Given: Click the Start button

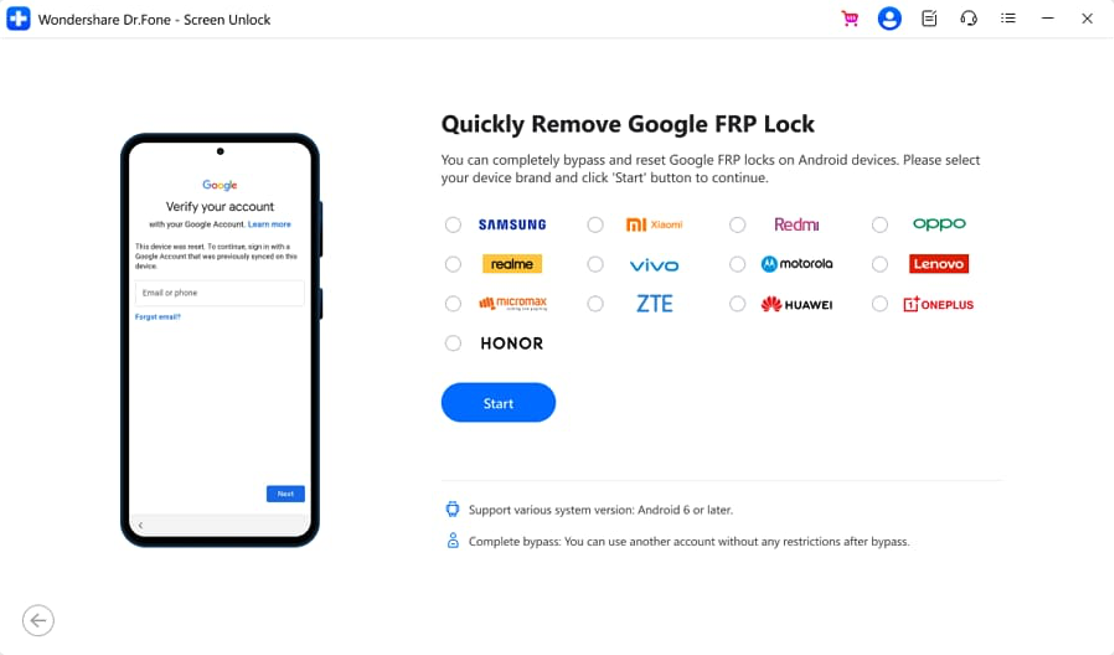Looking at the screenshot, I should pos(498,402).
